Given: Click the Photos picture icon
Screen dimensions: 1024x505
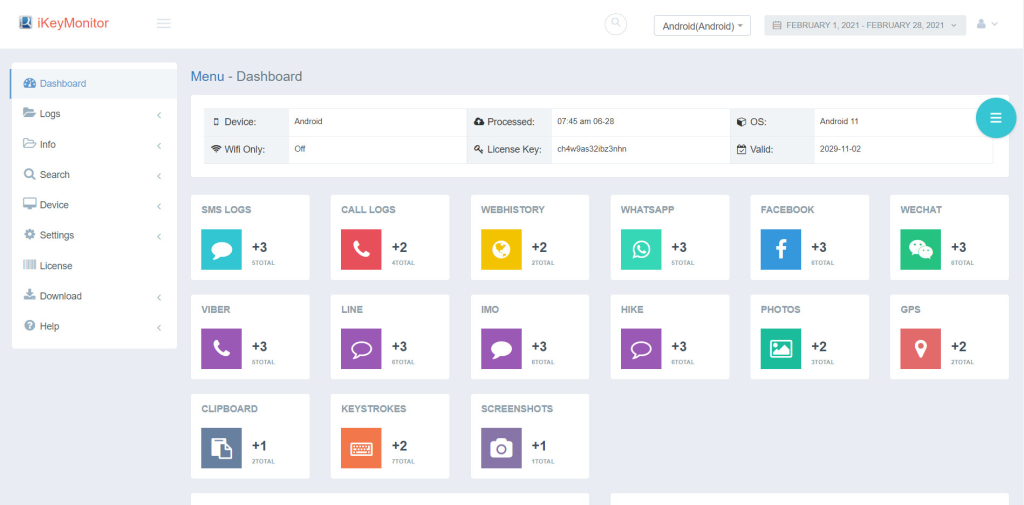Looking at the screenshot, I should tap(781, 349).
